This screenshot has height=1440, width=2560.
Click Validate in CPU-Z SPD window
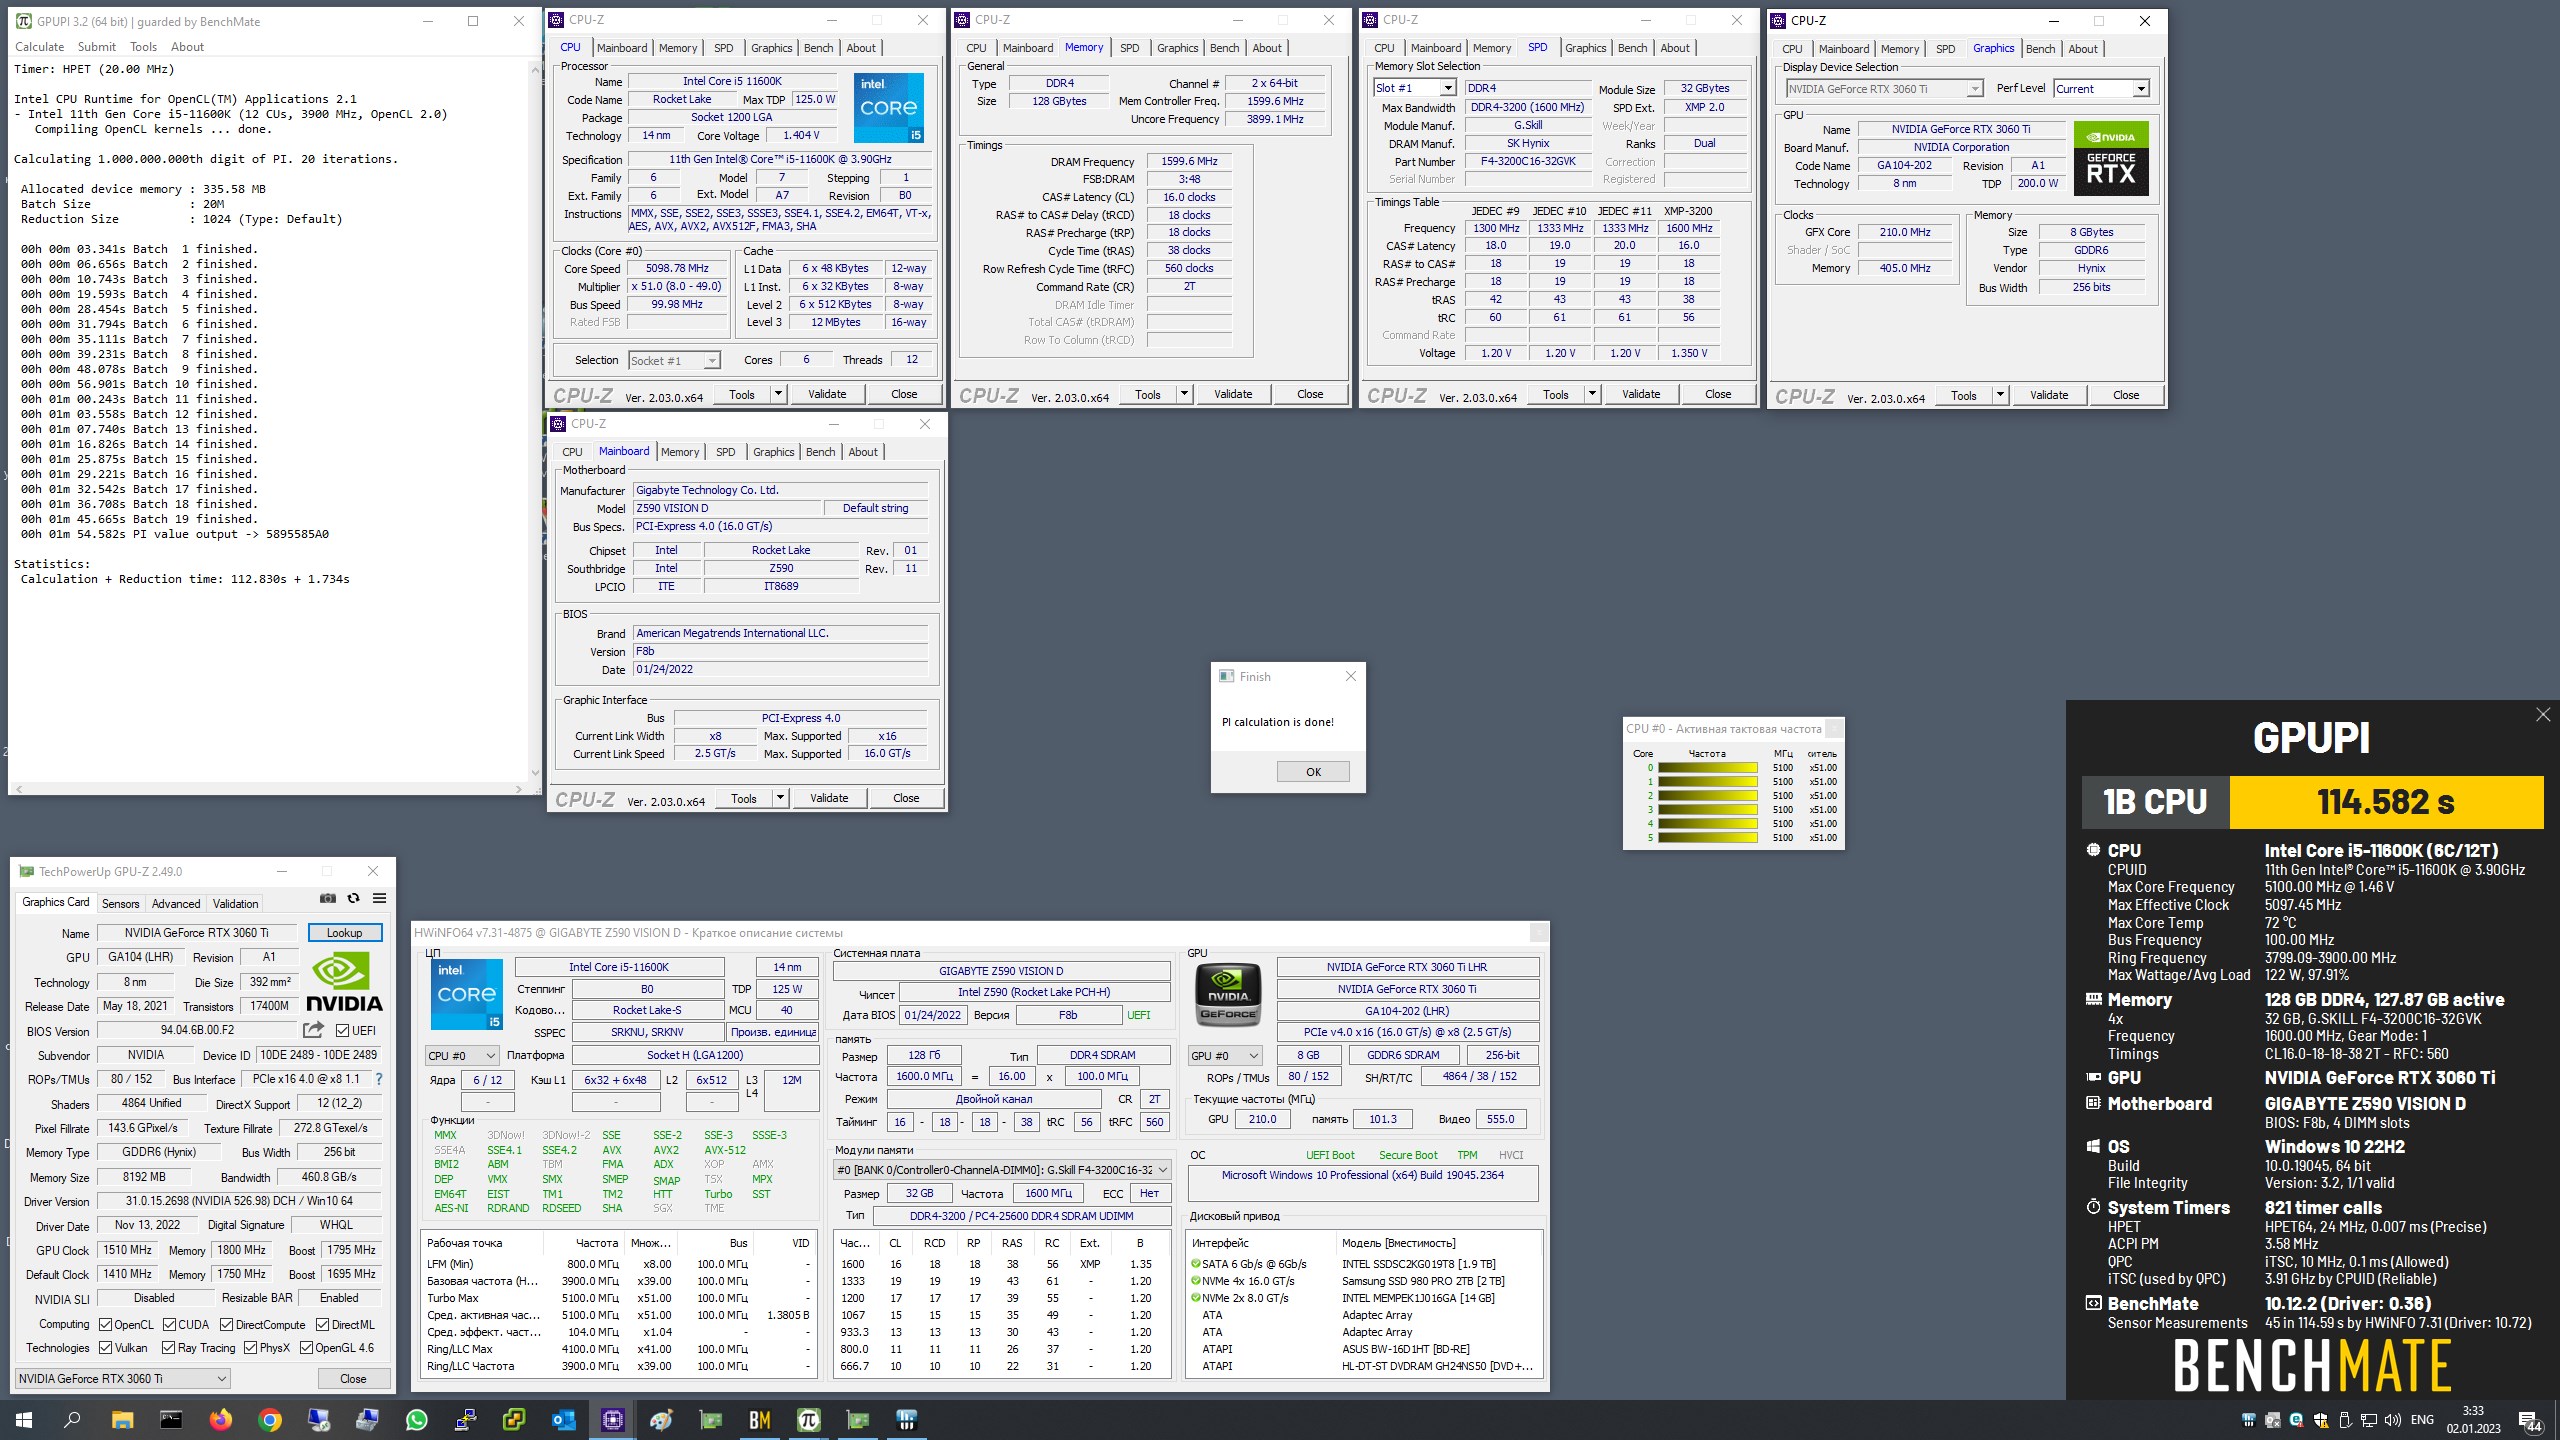click(x=1641, y=395)
